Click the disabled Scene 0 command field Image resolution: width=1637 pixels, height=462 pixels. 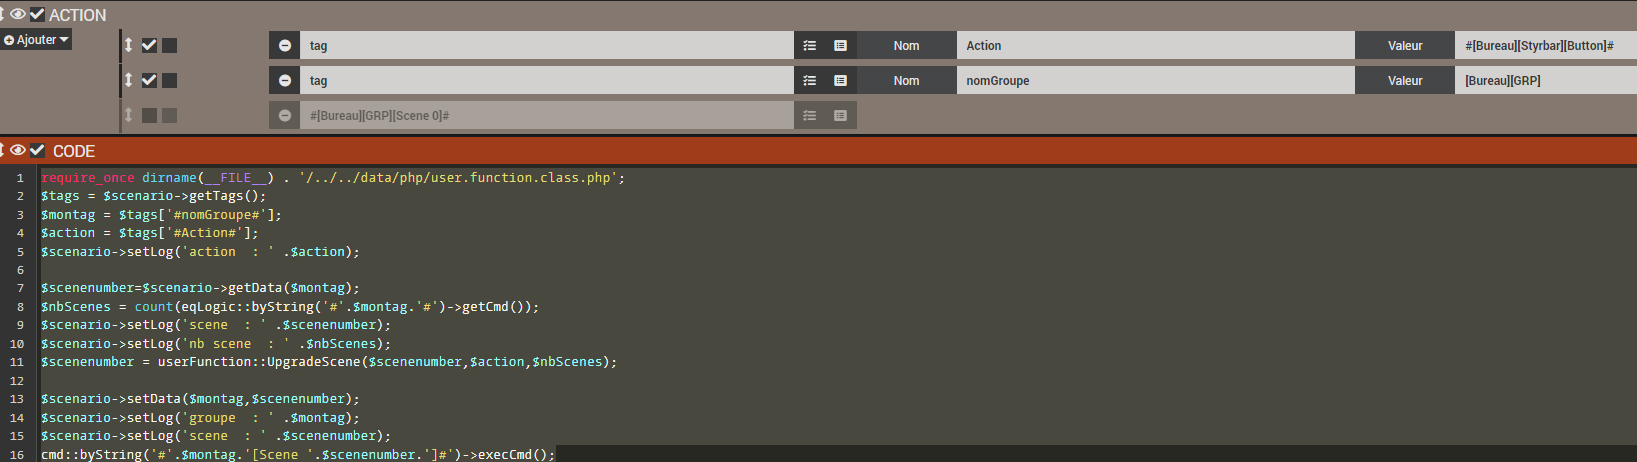click(545, 116)
